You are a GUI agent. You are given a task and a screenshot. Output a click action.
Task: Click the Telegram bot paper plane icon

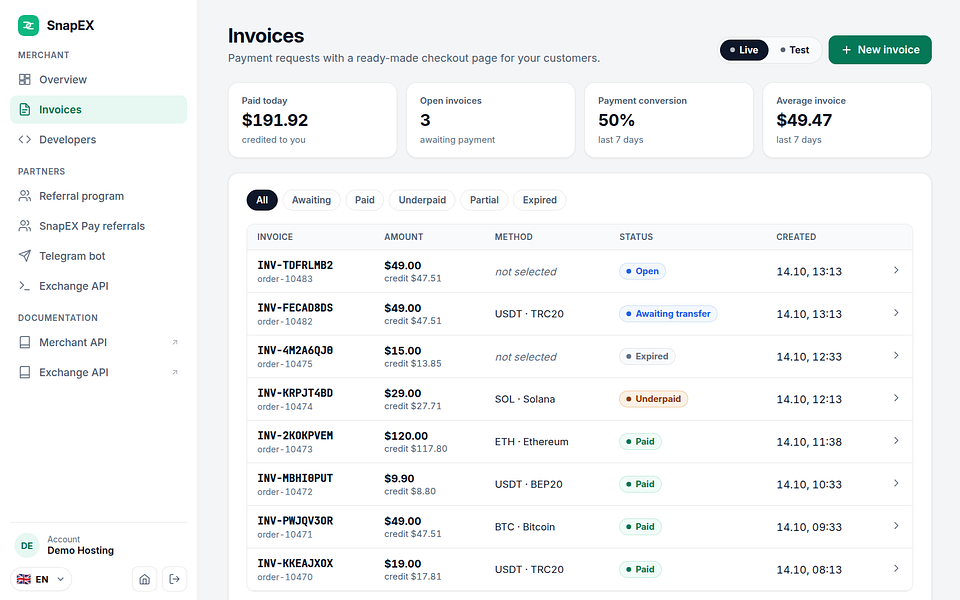24,256
